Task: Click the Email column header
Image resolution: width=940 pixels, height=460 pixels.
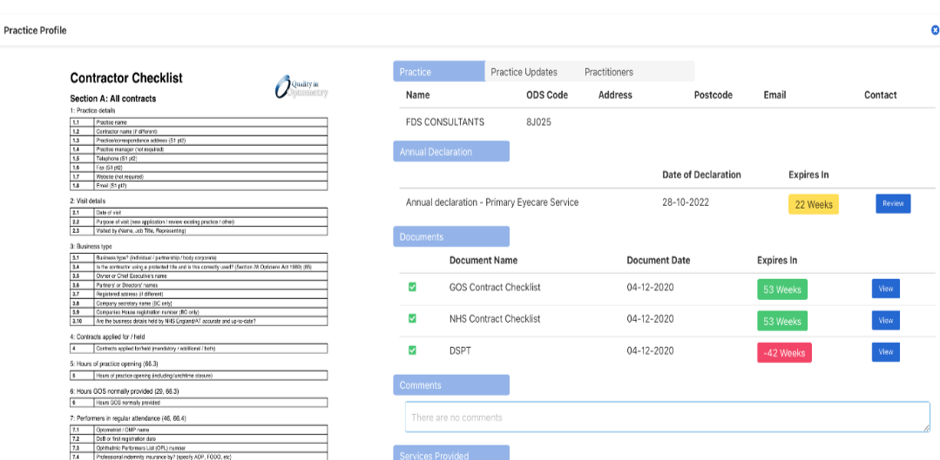Action: pyautogui.click(x=775, y=95)
